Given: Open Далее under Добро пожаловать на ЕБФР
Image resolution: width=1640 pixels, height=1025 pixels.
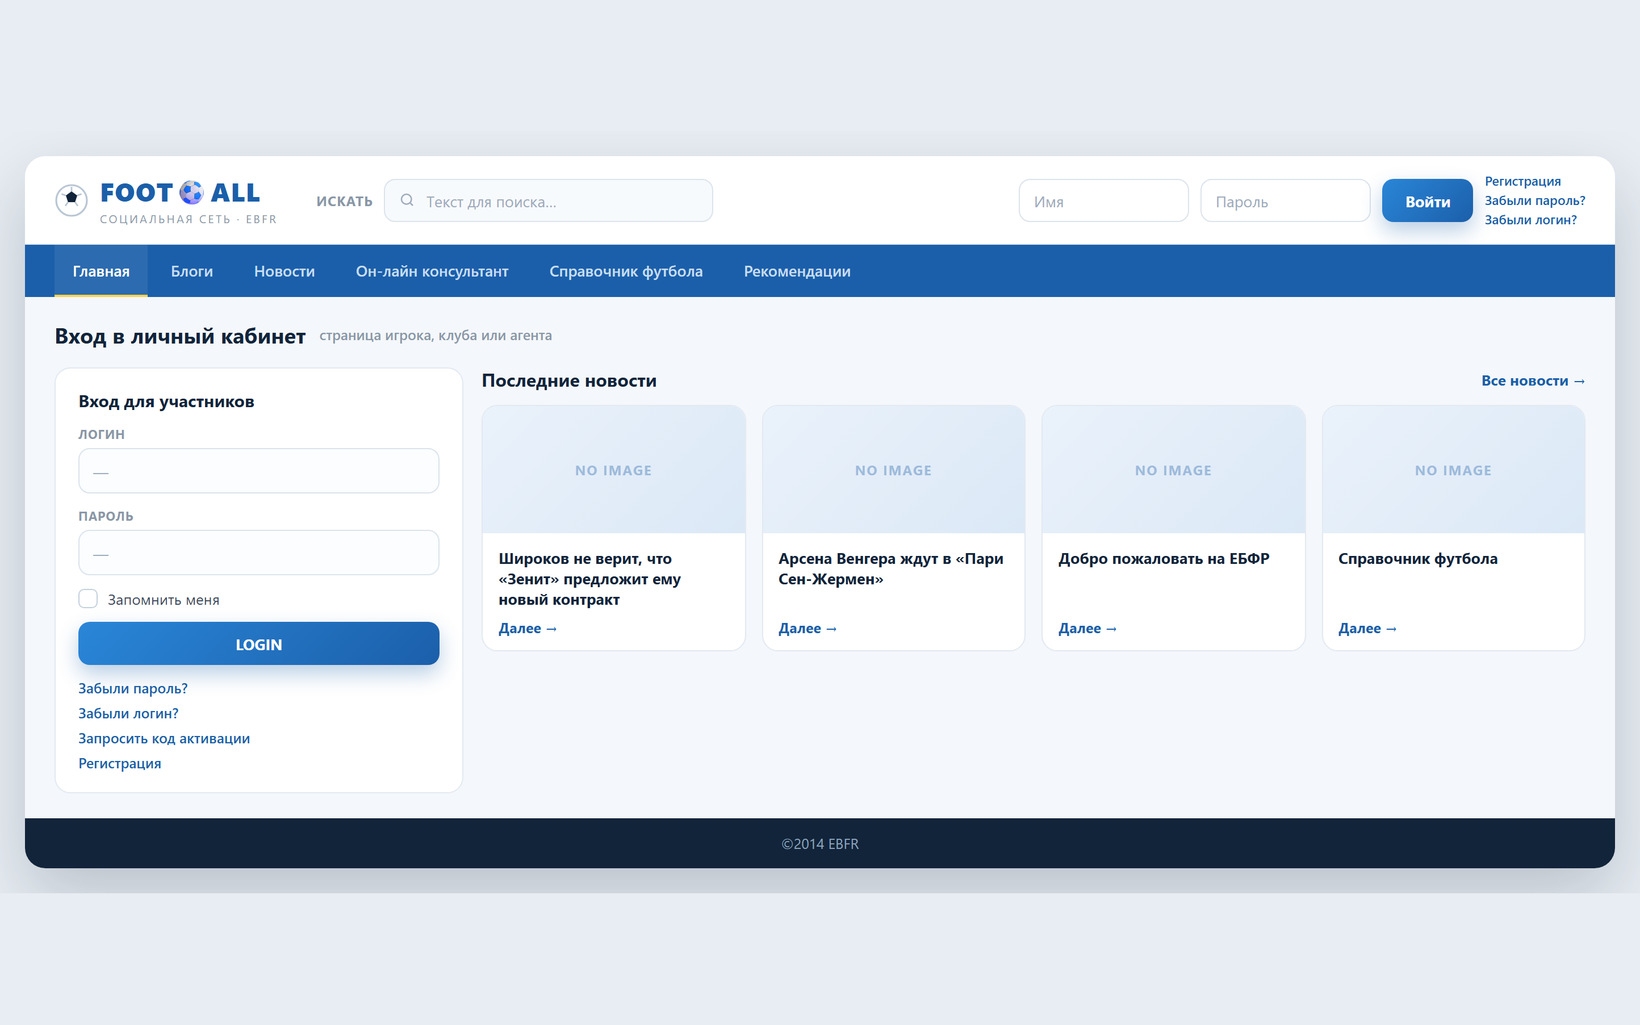Looking at the screenshot, I should [x=1088, y=628].
